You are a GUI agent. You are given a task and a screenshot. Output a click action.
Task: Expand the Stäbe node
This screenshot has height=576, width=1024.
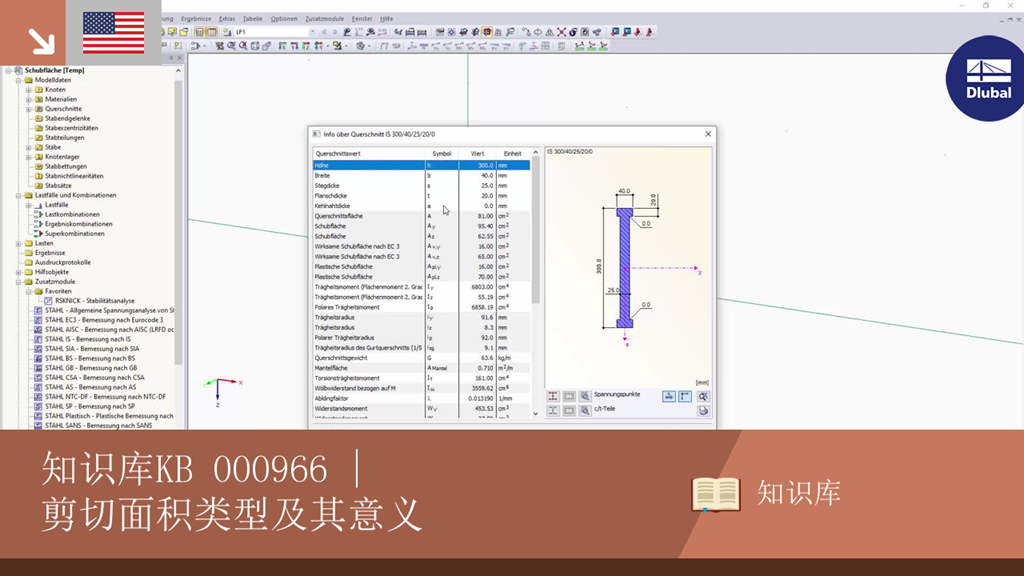point(29,148)
